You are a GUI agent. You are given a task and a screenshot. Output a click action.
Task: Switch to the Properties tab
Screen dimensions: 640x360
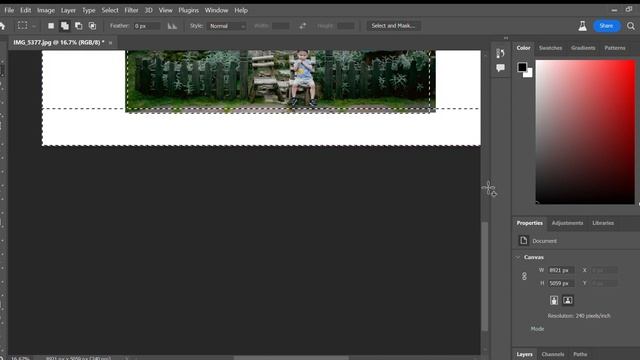tap(529, 223)
